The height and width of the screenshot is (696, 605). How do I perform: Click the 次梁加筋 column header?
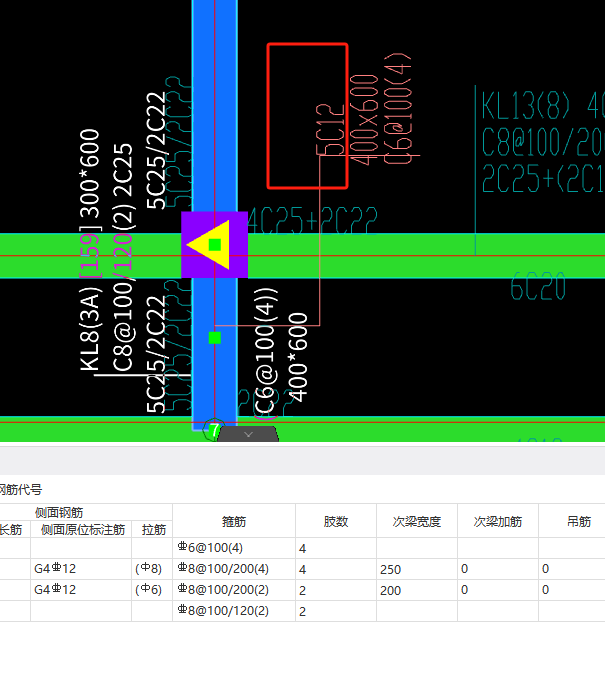(498, 522)
